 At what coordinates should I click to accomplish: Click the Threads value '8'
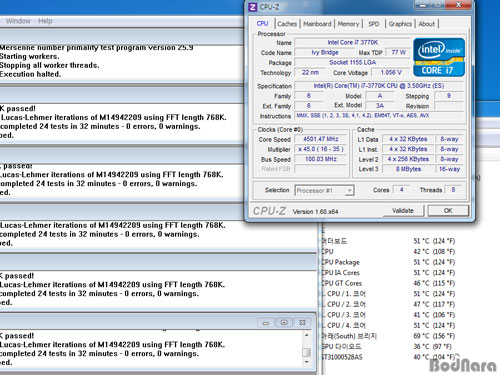pos(453,190)
